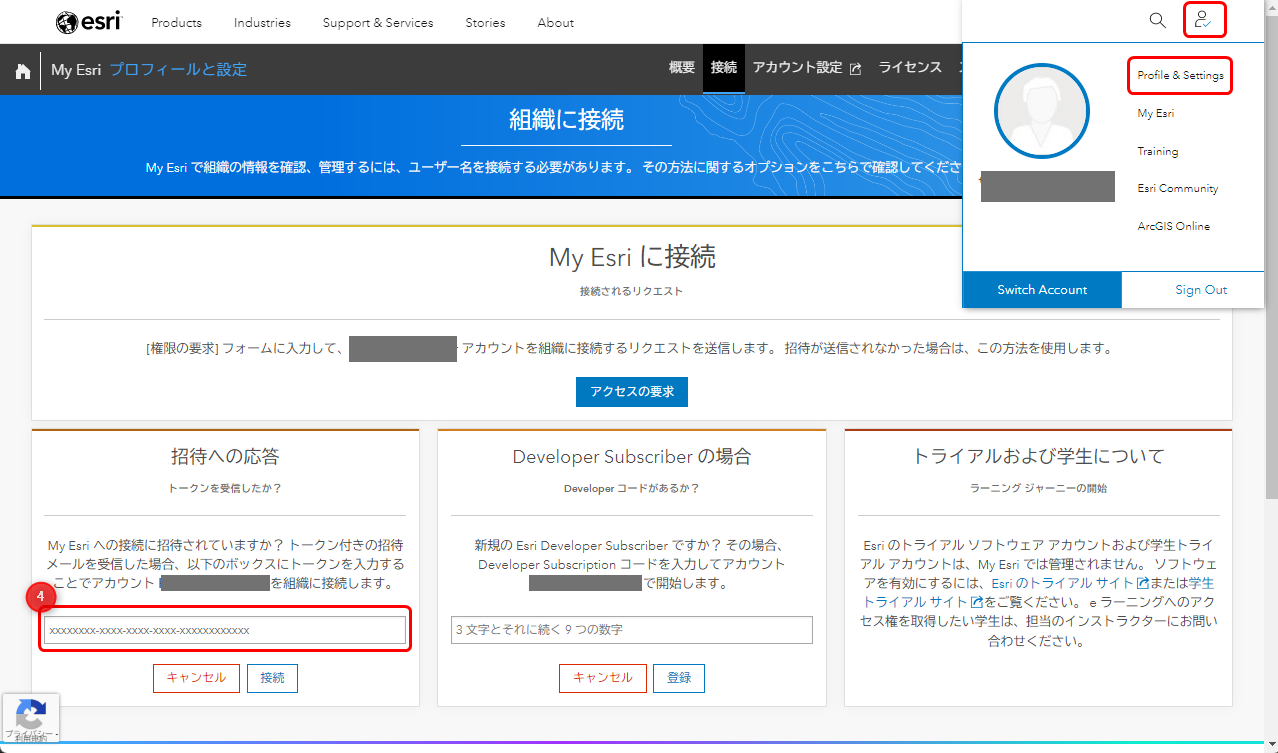Cancel the Developer Subscriber form

[x=603, y=678]
